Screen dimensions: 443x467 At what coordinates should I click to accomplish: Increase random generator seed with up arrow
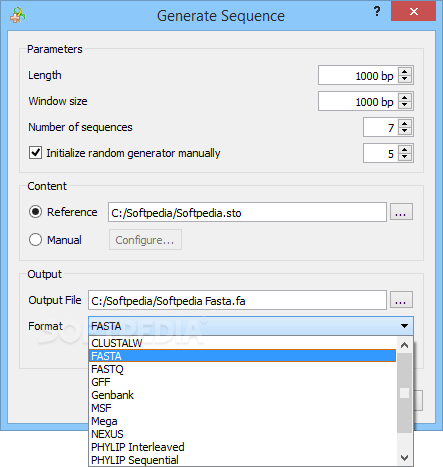point(405,149)
